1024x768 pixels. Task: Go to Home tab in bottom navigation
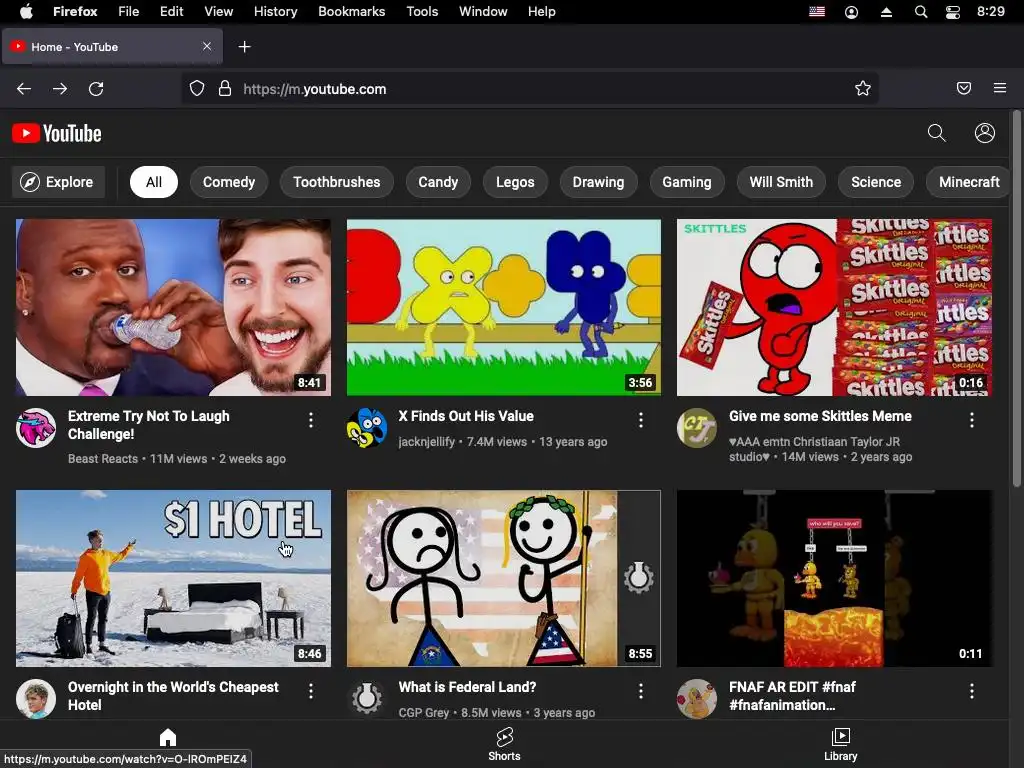[168, 738]
